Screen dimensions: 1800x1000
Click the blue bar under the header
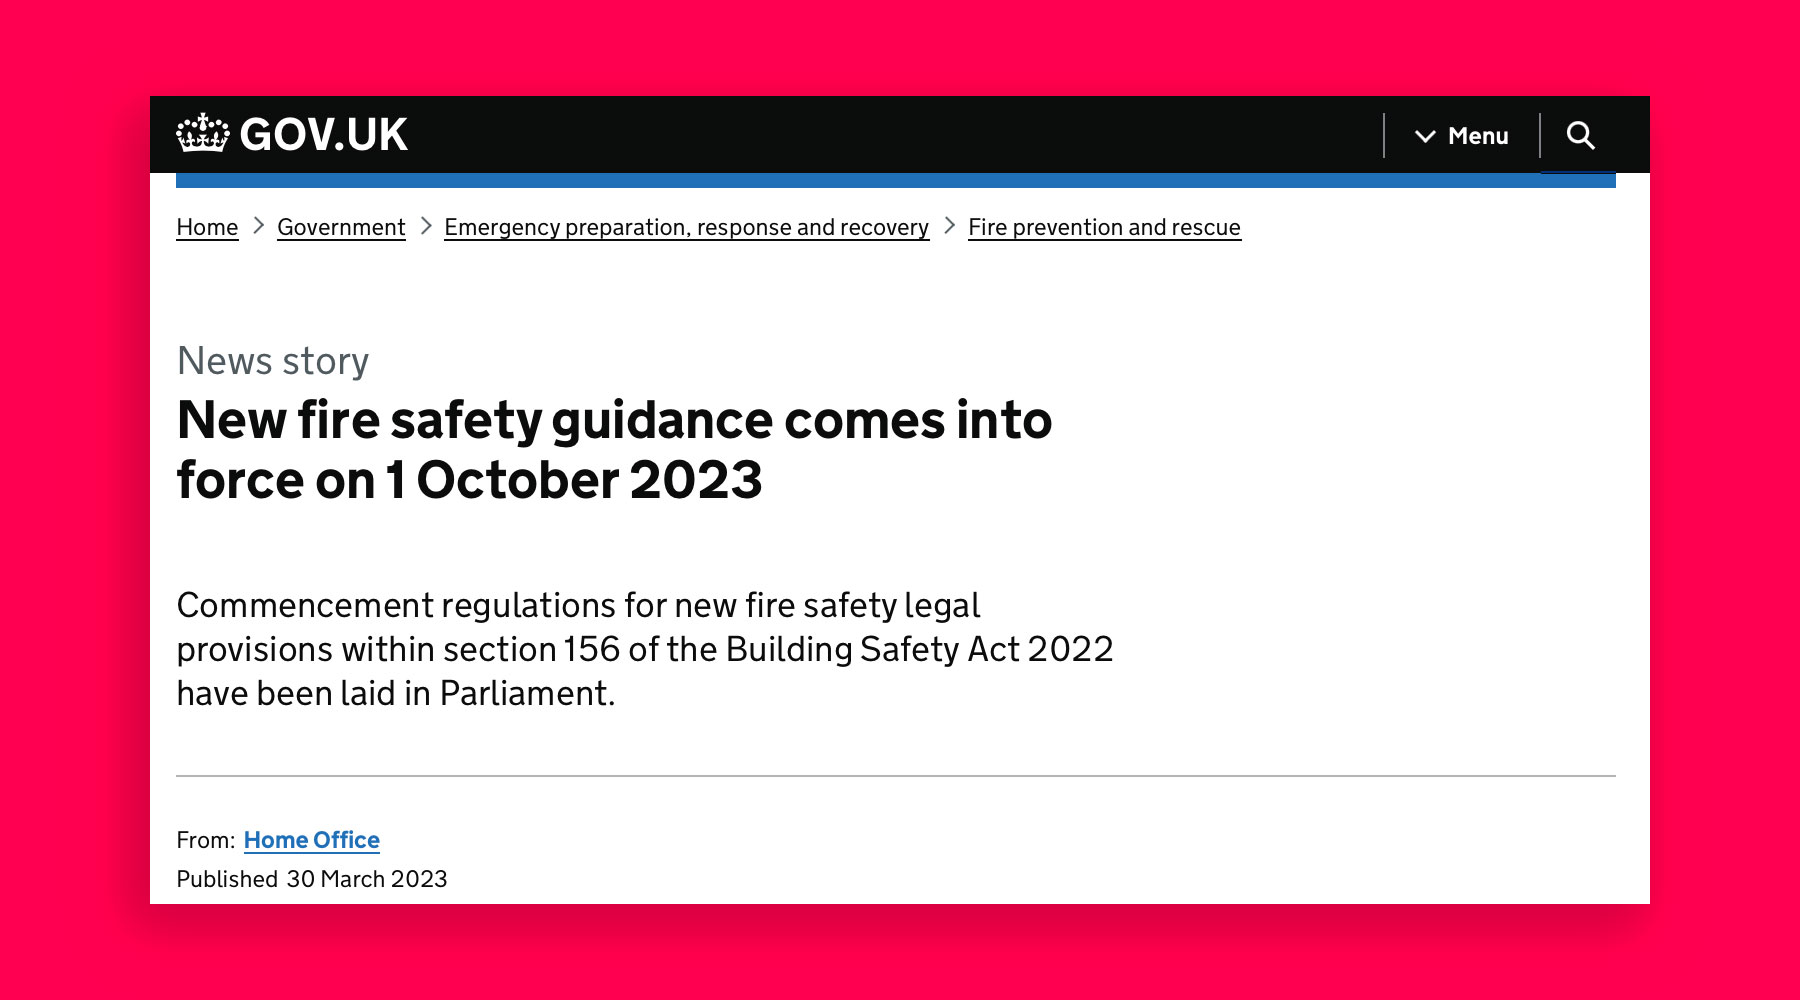coord(896,180)
